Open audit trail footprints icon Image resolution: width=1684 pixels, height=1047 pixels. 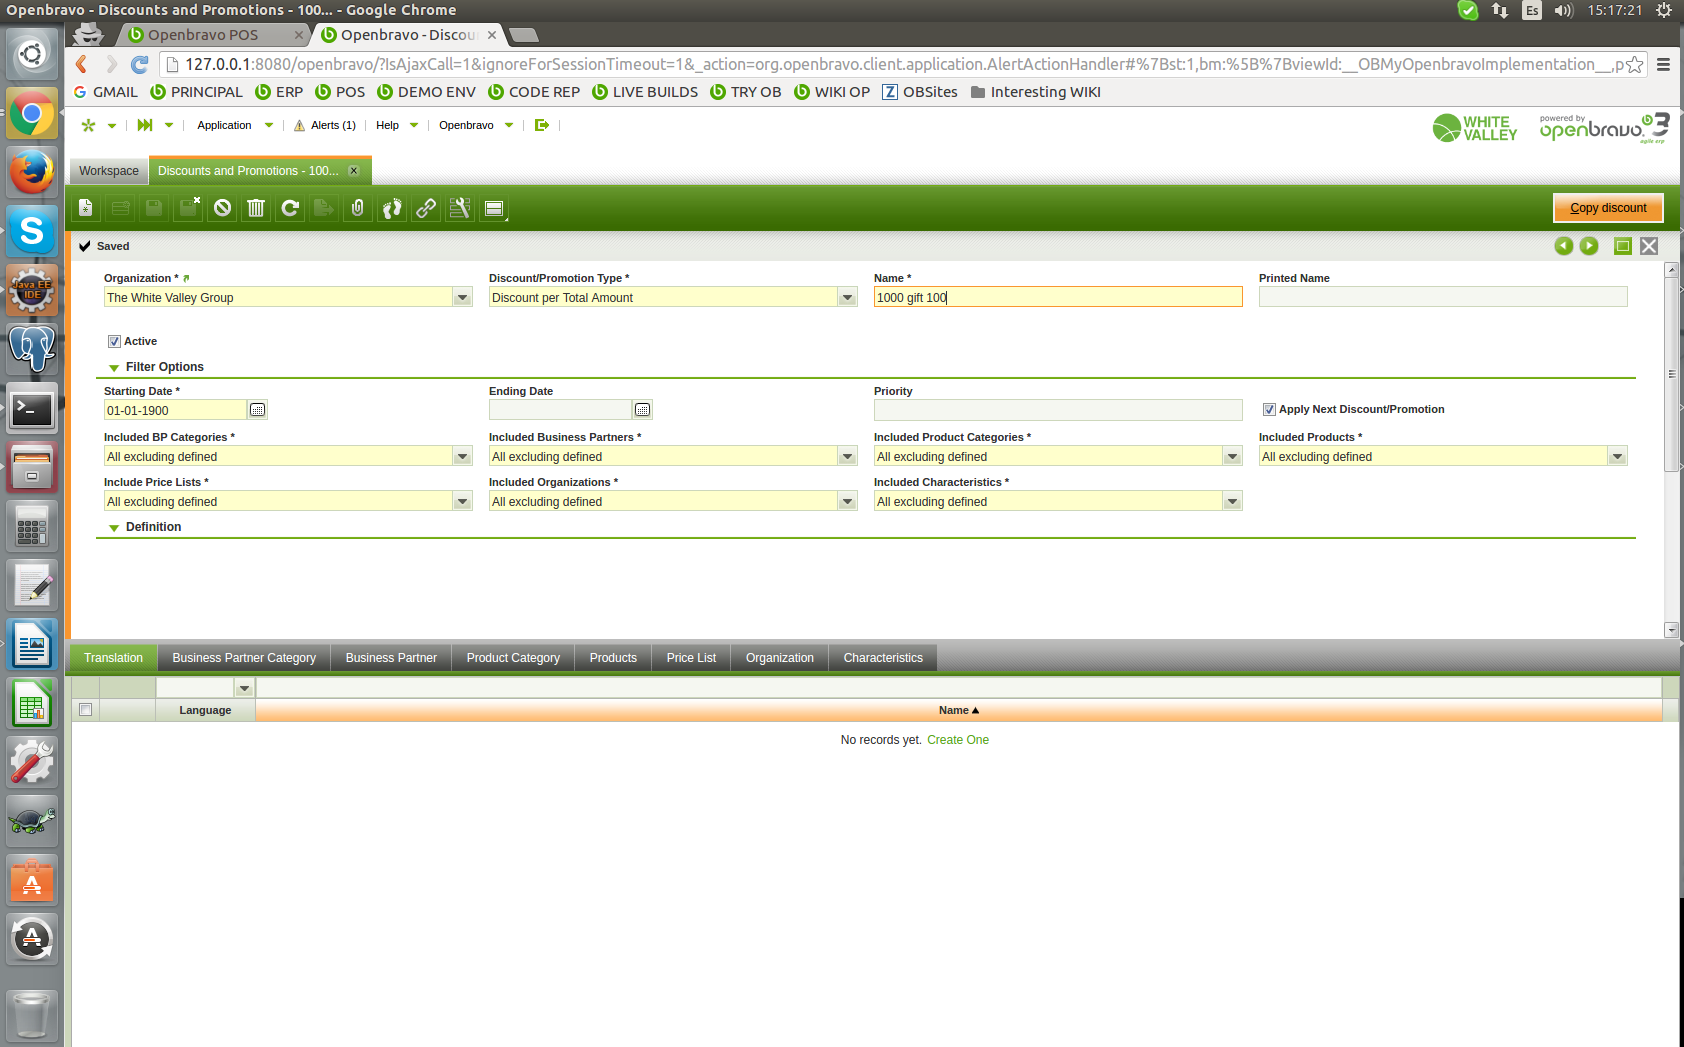click(x=392, y=208)
